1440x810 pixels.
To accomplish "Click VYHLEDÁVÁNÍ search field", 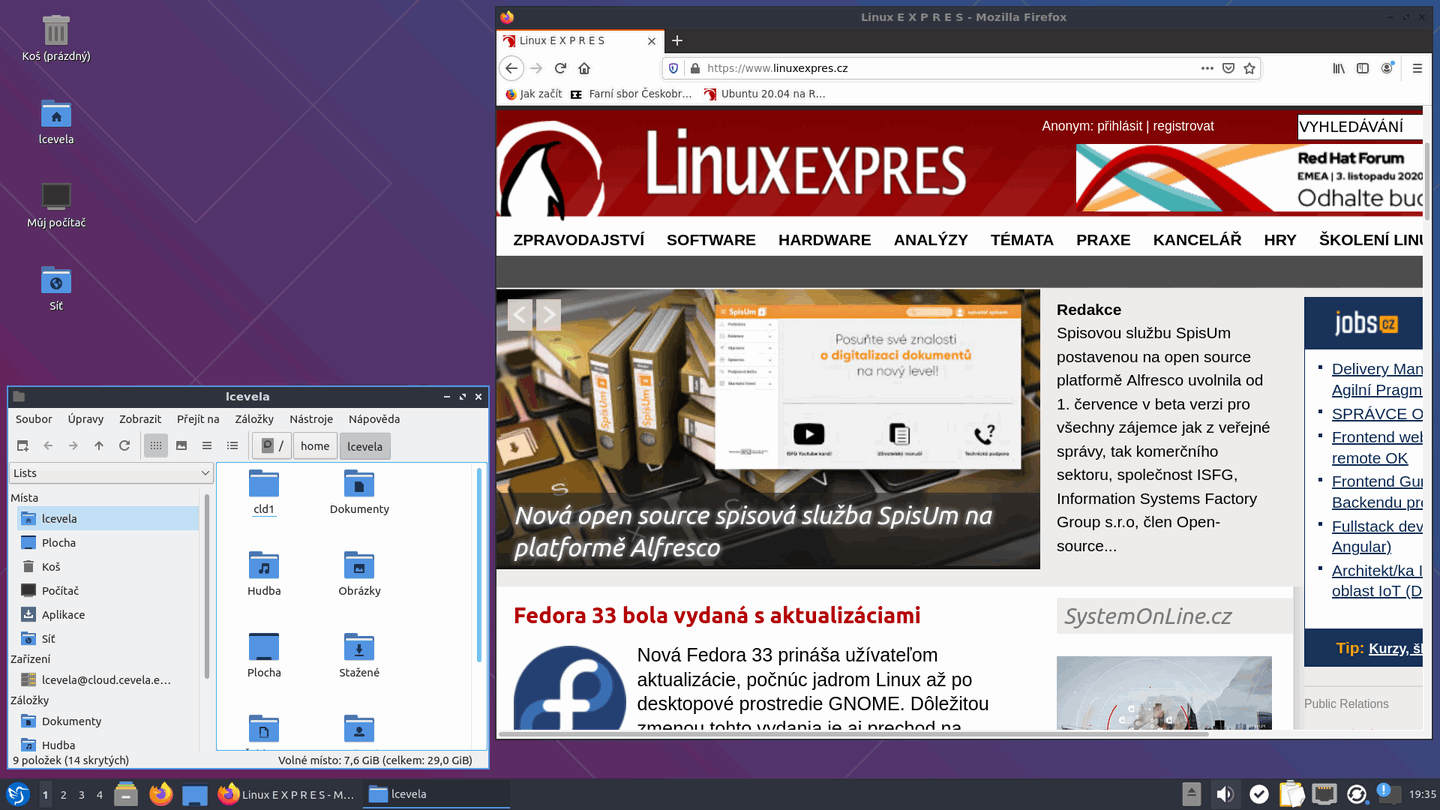I will (1359, 126).
